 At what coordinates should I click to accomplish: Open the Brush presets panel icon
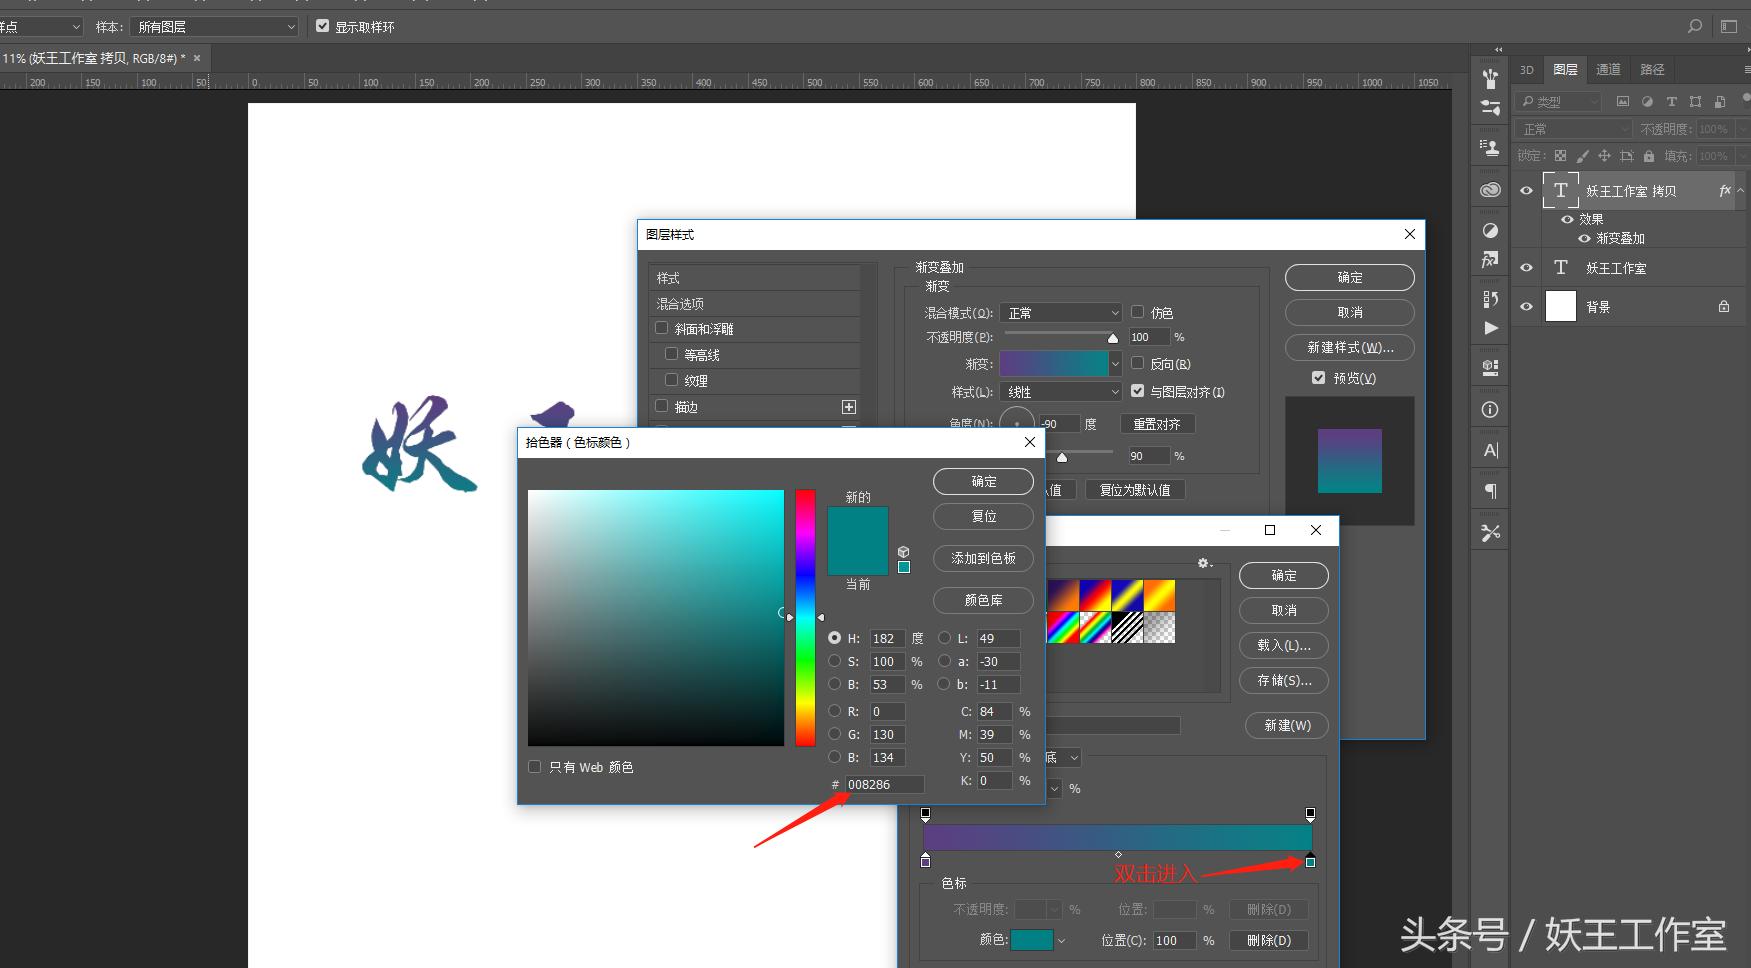[1490, 79]
